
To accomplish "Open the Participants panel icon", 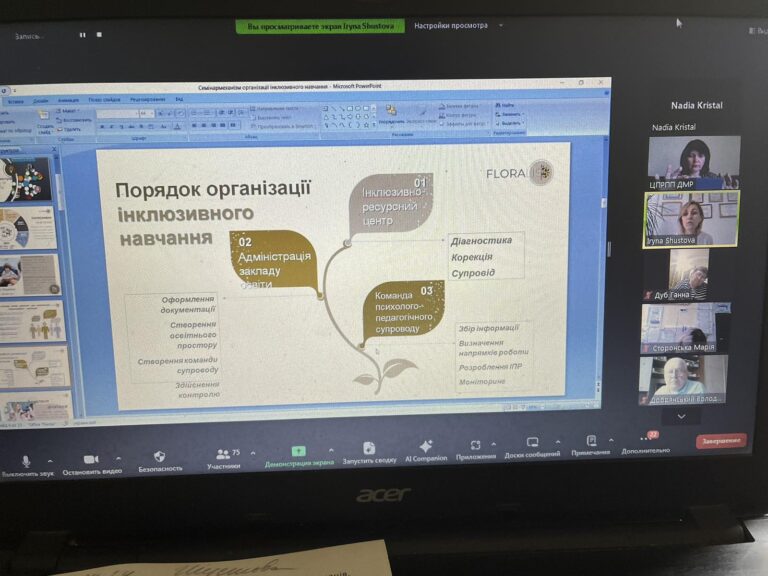I will coord(224,453).
